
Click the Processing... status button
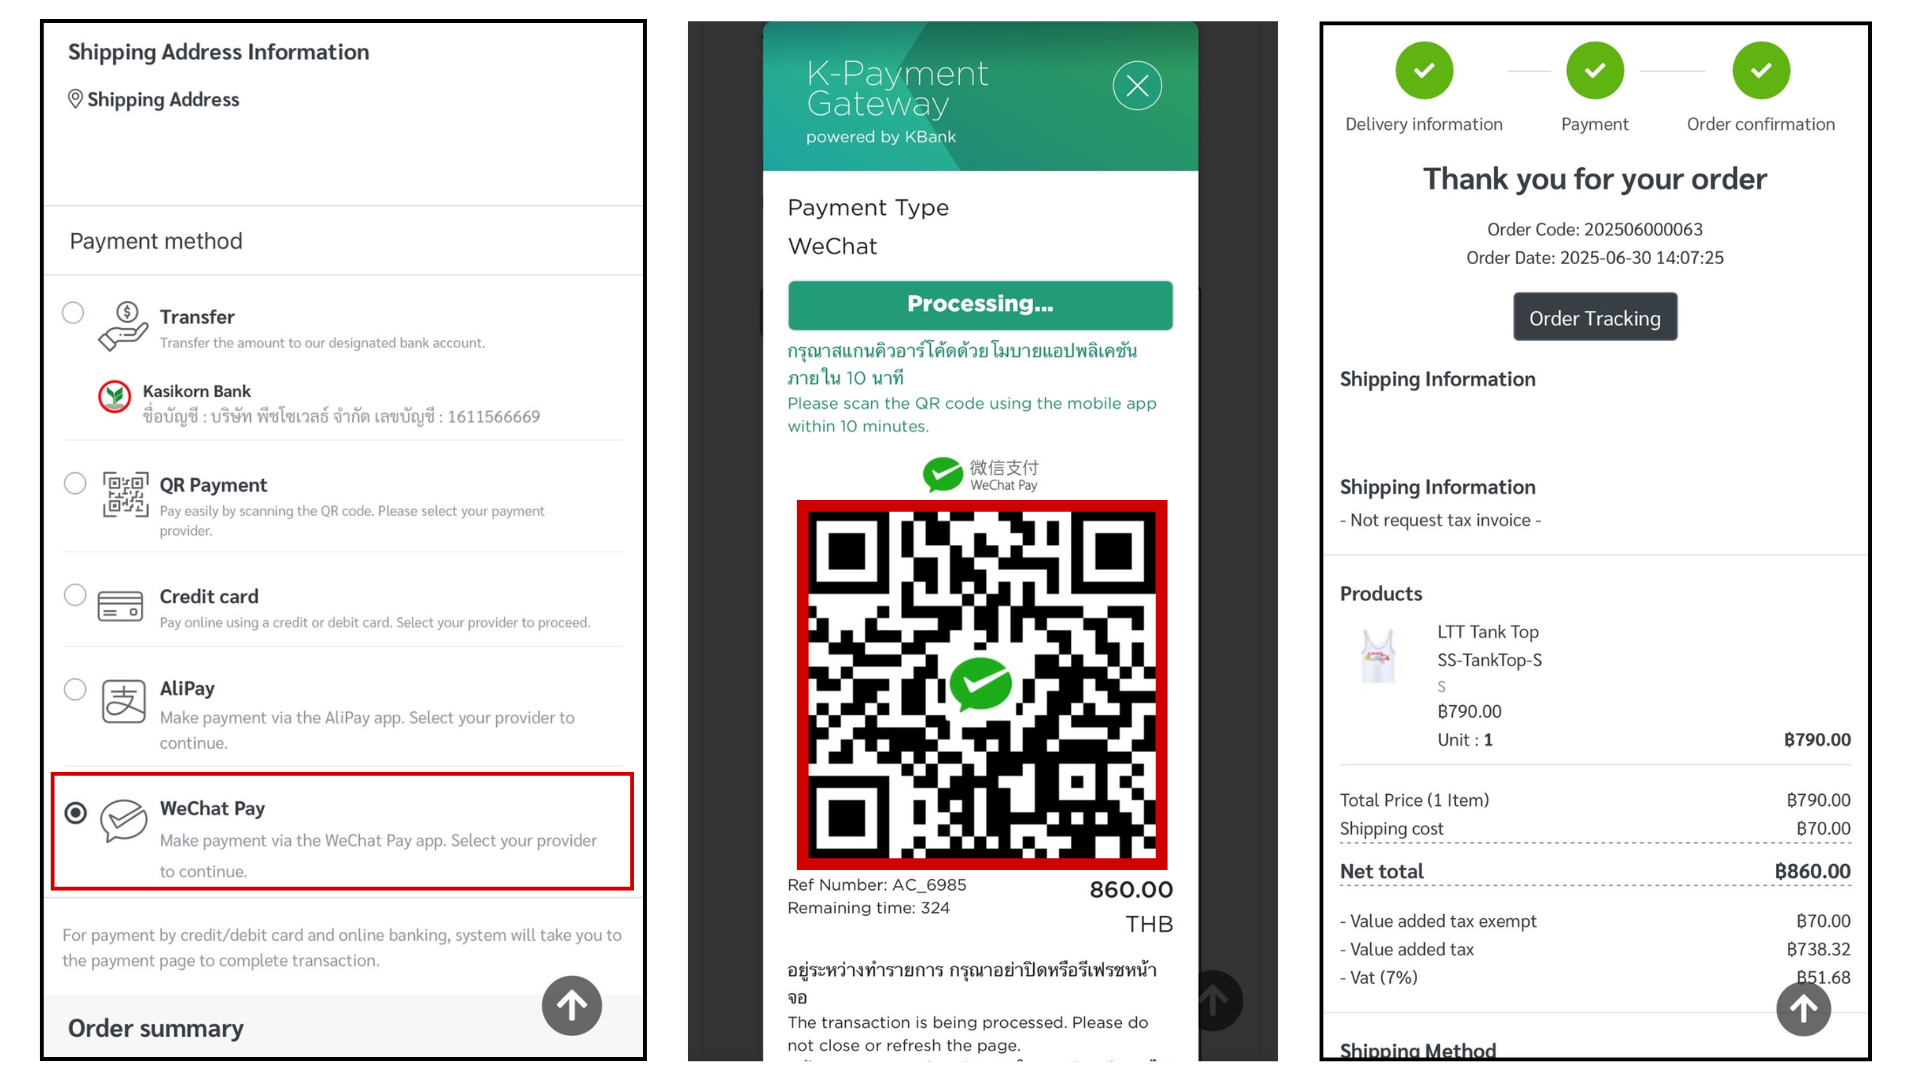point(980,305)
